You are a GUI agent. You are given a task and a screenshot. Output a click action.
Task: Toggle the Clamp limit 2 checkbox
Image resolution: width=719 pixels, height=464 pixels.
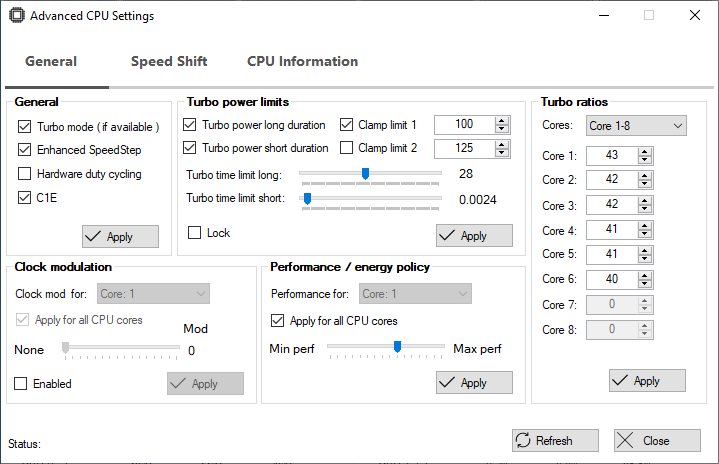pos(347,148)
